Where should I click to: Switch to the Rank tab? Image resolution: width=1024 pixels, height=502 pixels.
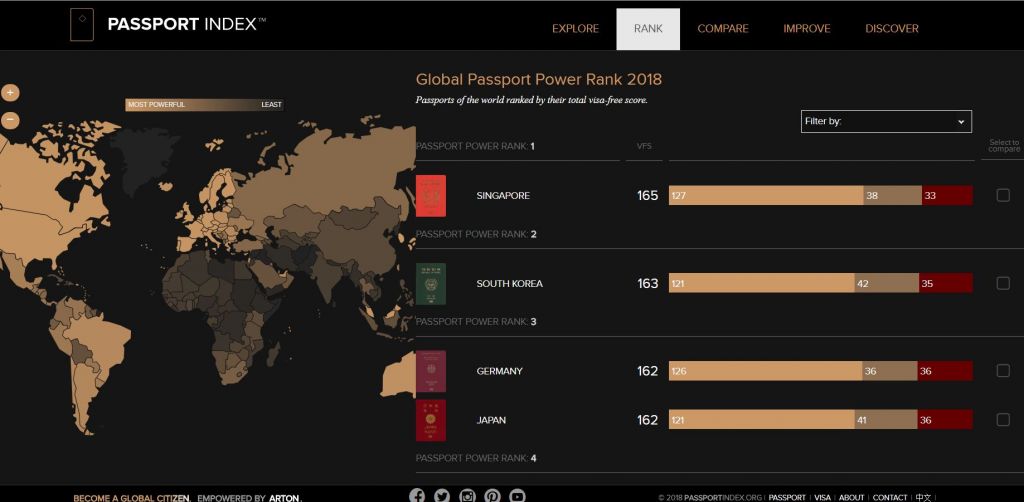coord(648,29)
